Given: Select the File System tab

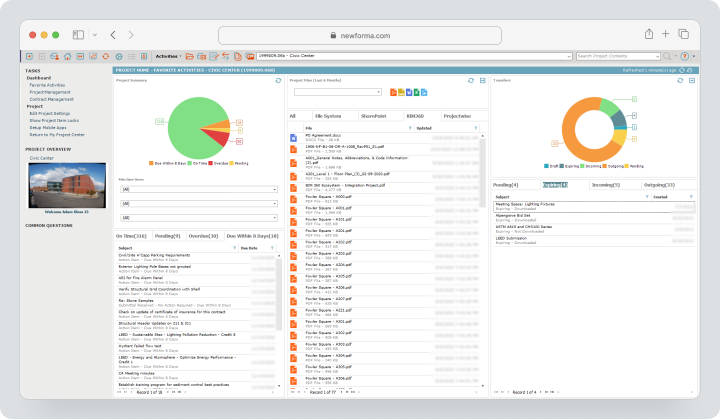Looking at the screenshot, I should point(328,116).
